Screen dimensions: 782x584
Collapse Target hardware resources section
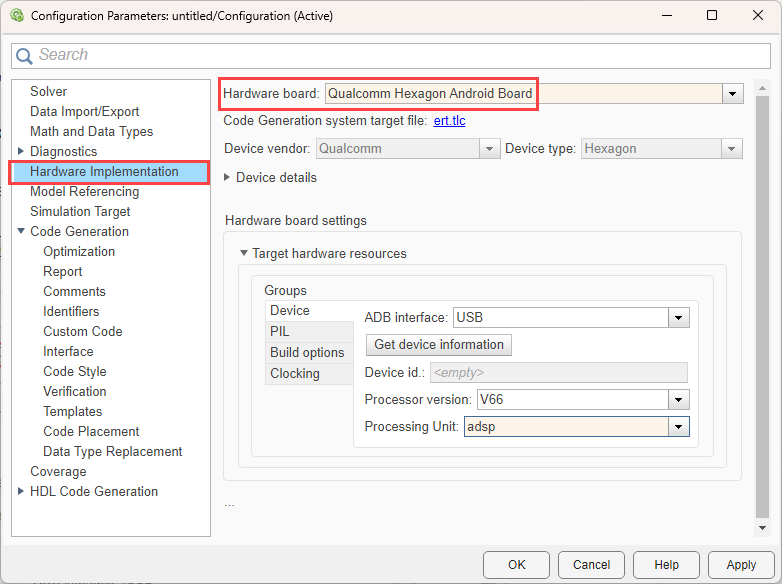tap(243, 253)
